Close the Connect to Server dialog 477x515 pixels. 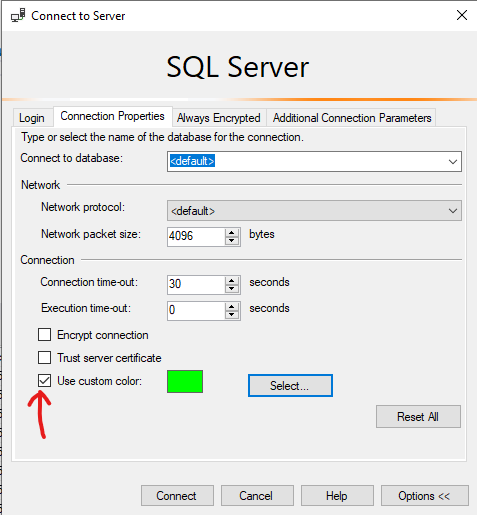(x=462, y=15)
